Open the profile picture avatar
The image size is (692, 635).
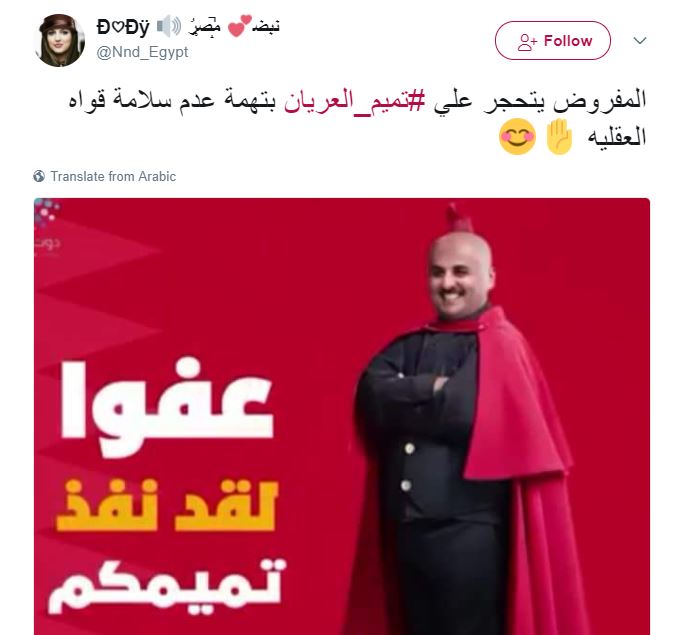pyautogui.click(x=59, y=41)
